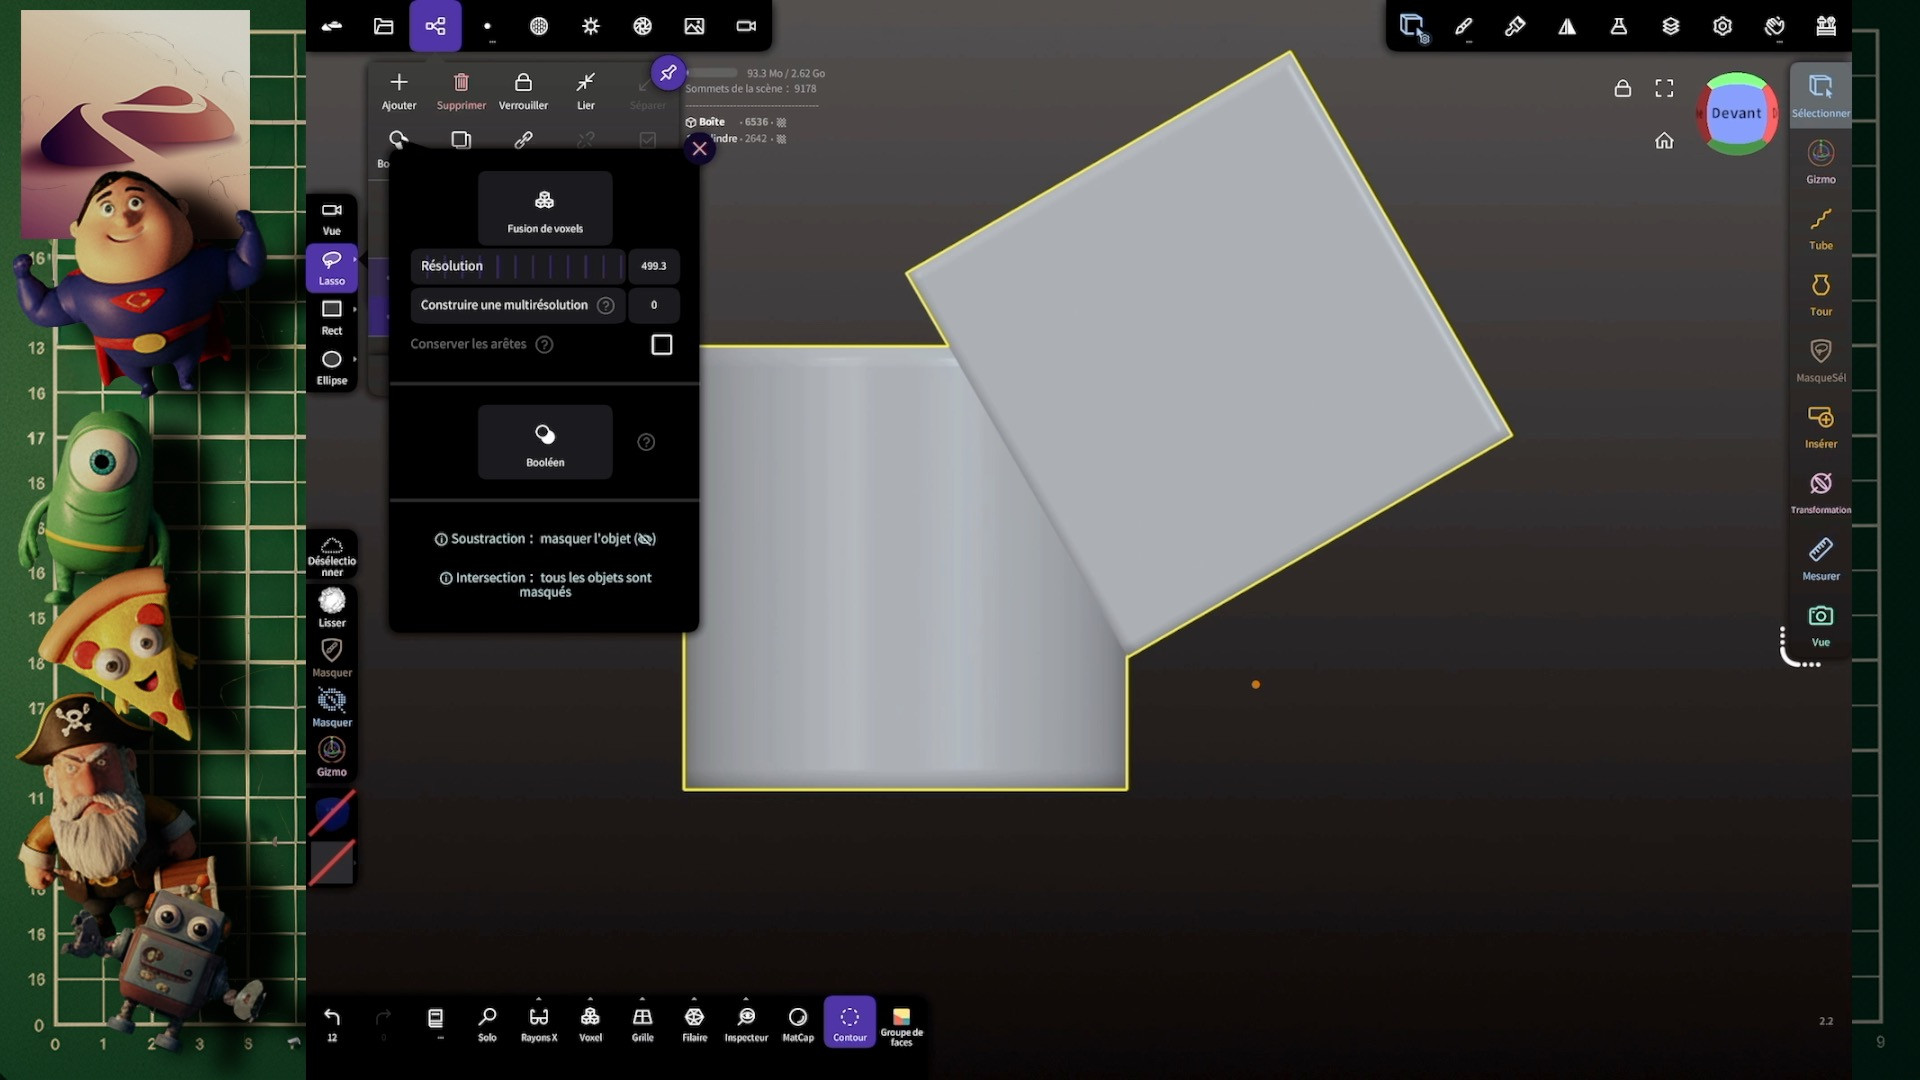Toggle RayonsX transparency mode
This screenshot has width=1920, height=1080.
point(538,1022)
